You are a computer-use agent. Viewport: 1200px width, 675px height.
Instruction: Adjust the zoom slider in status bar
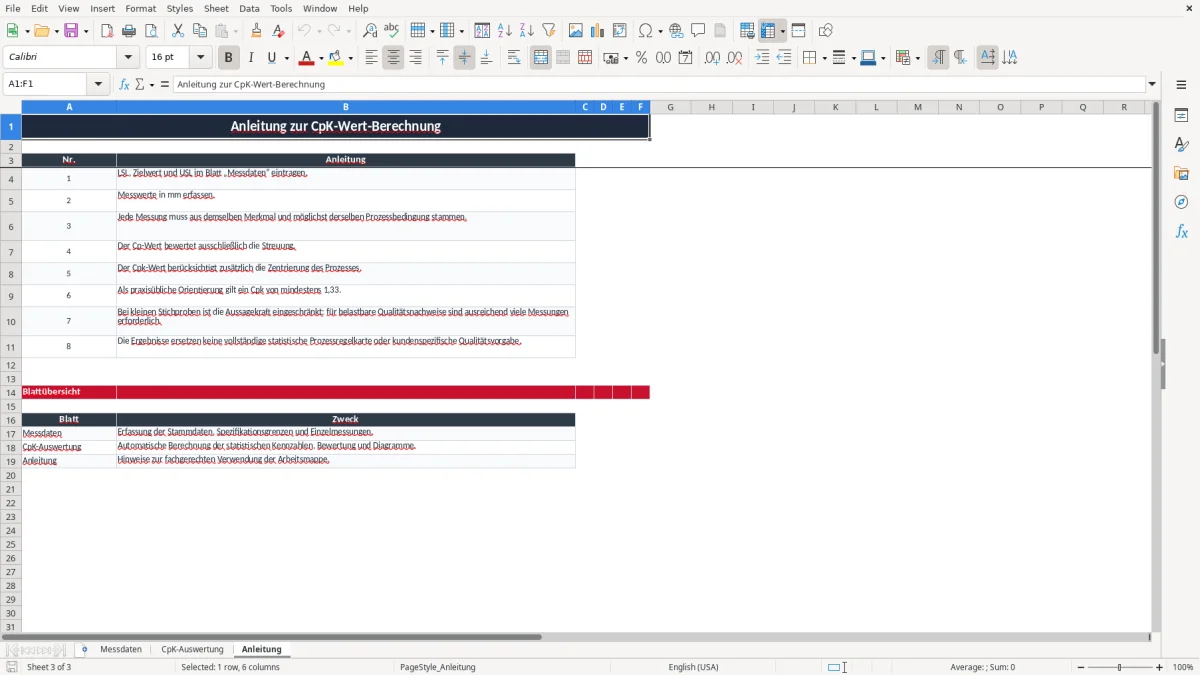[x=1119, y=667]
